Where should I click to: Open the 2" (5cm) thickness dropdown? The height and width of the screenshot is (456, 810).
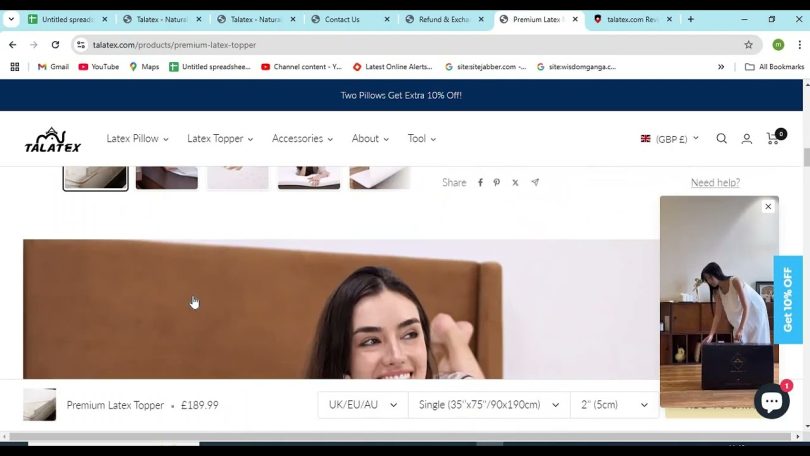(x=614, y=405)
